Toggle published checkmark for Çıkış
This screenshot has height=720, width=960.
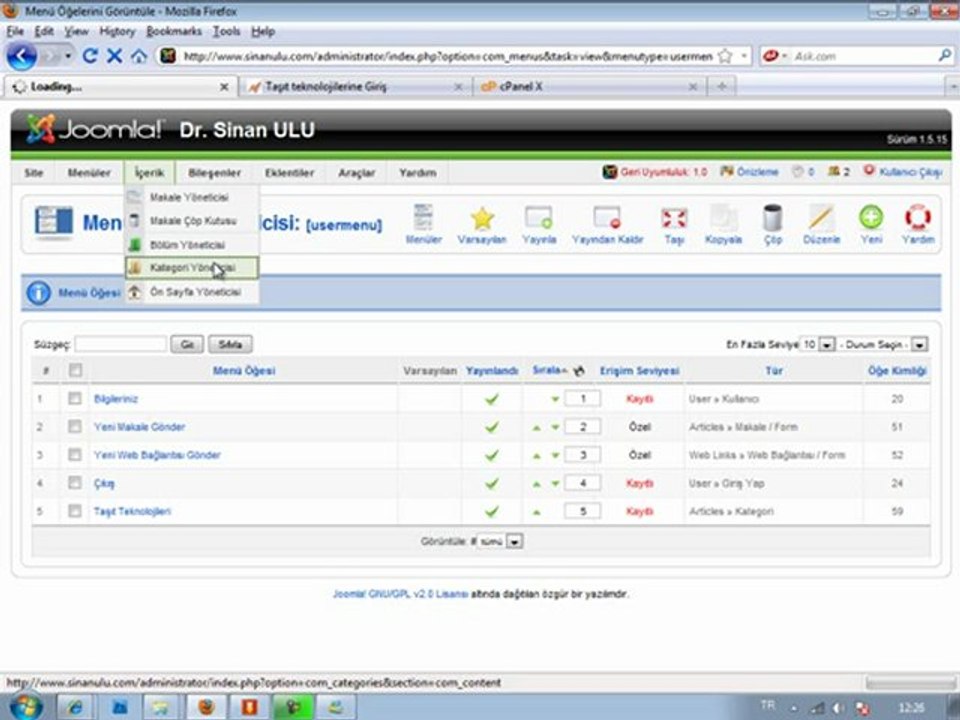pos(492,484)
